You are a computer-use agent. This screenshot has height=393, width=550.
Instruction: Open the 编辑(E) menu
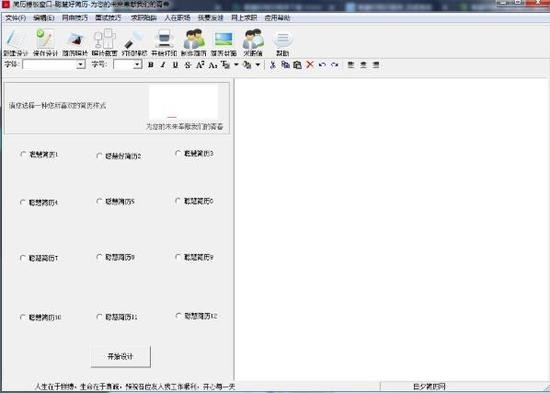coord(43,18)
